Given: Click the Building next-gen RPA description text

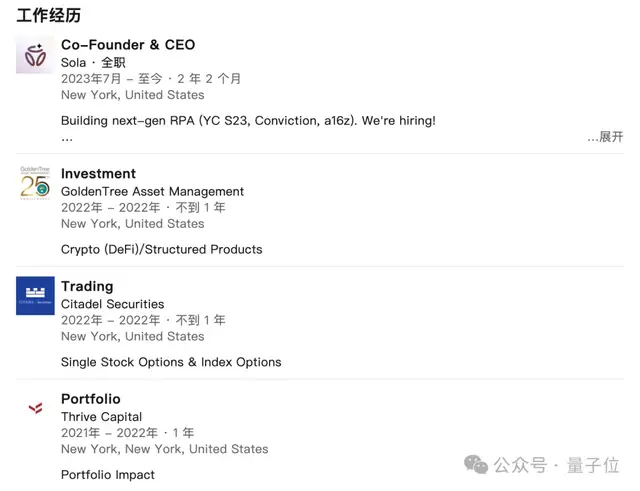Looking at the screenshot, I should pyautogui.click(x=248, y=121).
